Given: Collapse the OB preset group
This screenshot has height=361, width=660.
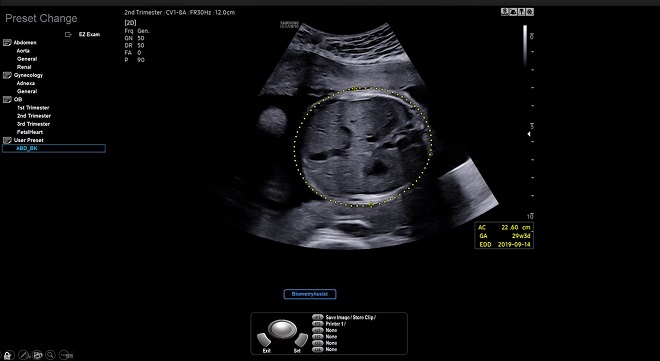Looking at the screenshot, I should click(x=7, y=100).
